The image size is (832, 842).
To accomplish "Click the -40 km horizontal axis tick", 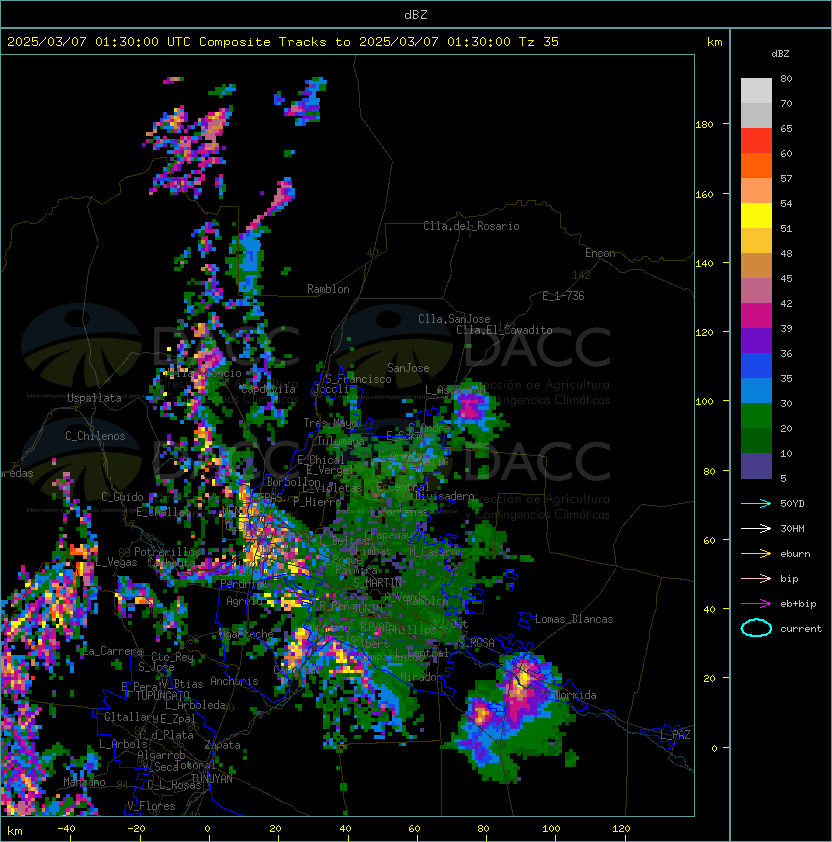I will (66, 829).
